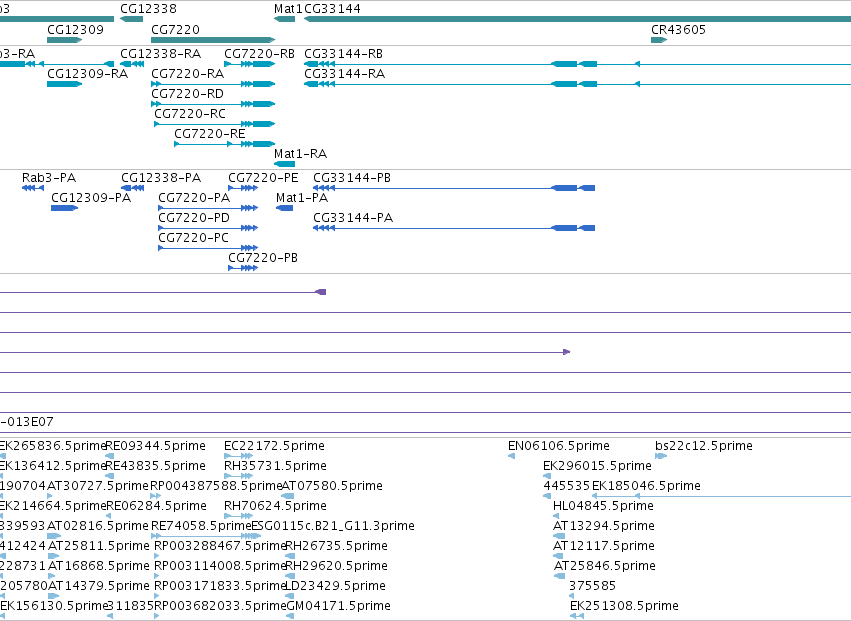
Task: Select transcript CG12309-RA label
Action: pos(88,73)
